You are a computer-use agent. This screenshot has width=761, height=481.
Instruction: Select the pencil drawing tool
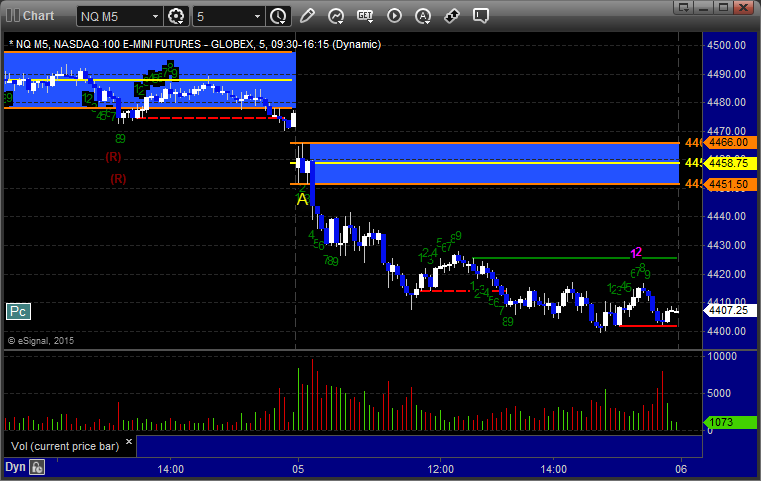click(307, 16)
